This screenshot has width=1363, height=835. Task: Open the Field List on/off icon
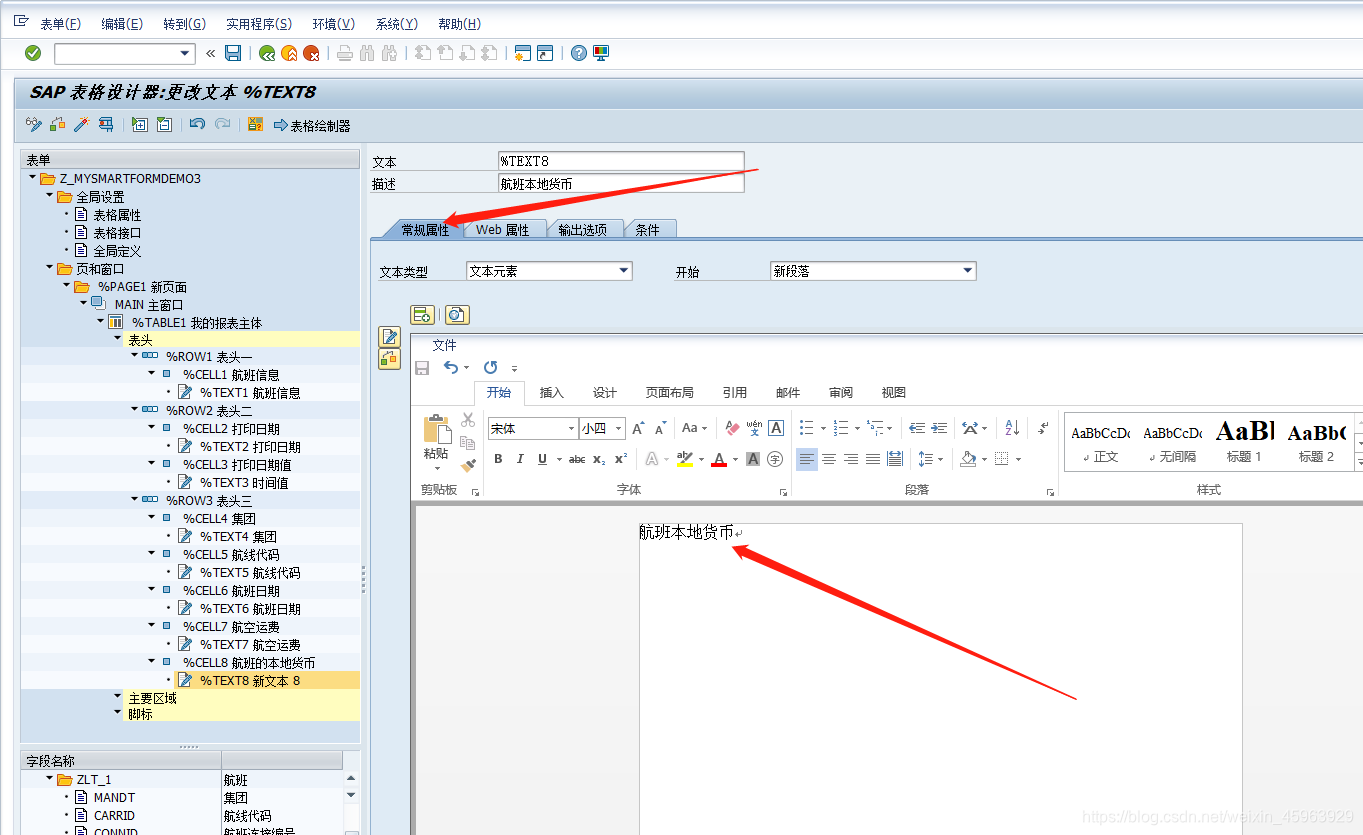coord(255,125)
